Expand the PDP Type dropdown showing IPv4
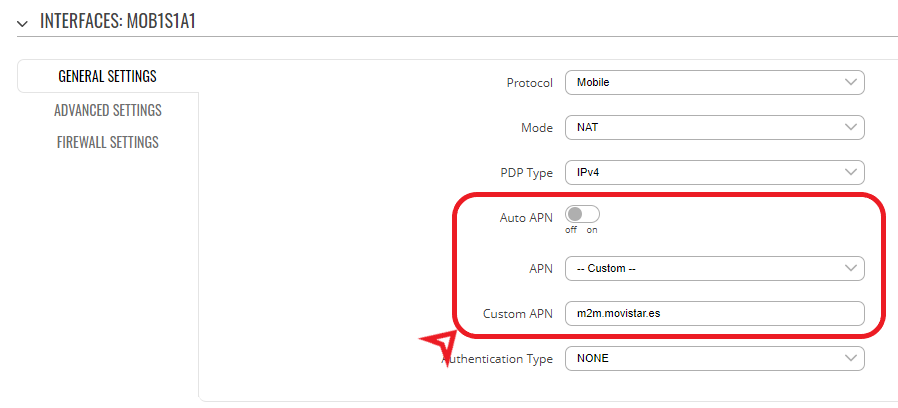Viewport: 898px width, 408px height. click(713, 173)
